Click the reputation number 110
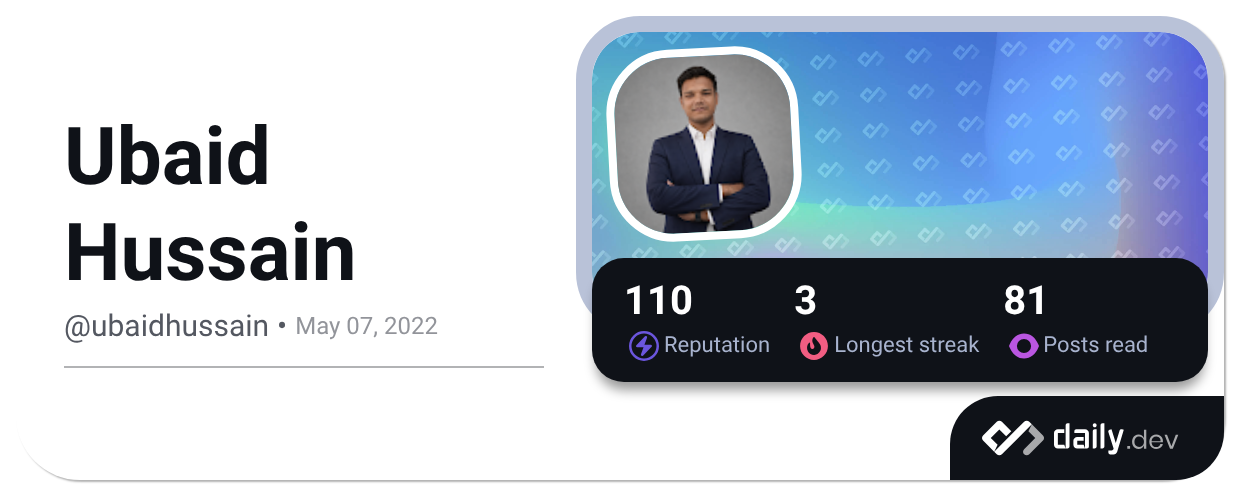Viewport: 1240px width, 496px height. pyautogui.click(x=658, y=300)
